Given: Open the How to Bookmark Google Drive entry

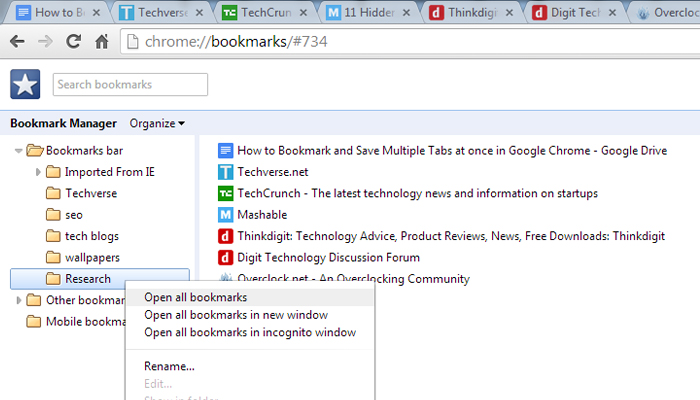Looking at the screenshot, I should 452,150.
